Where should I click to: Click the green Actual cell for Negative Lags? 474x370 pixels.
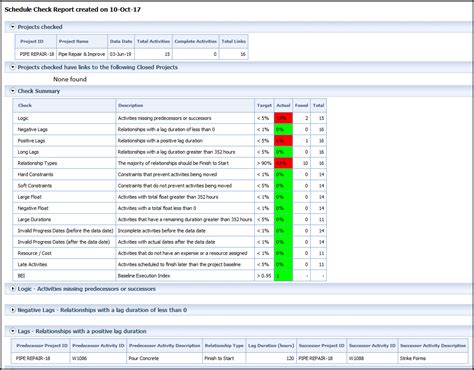pos(283,129)
